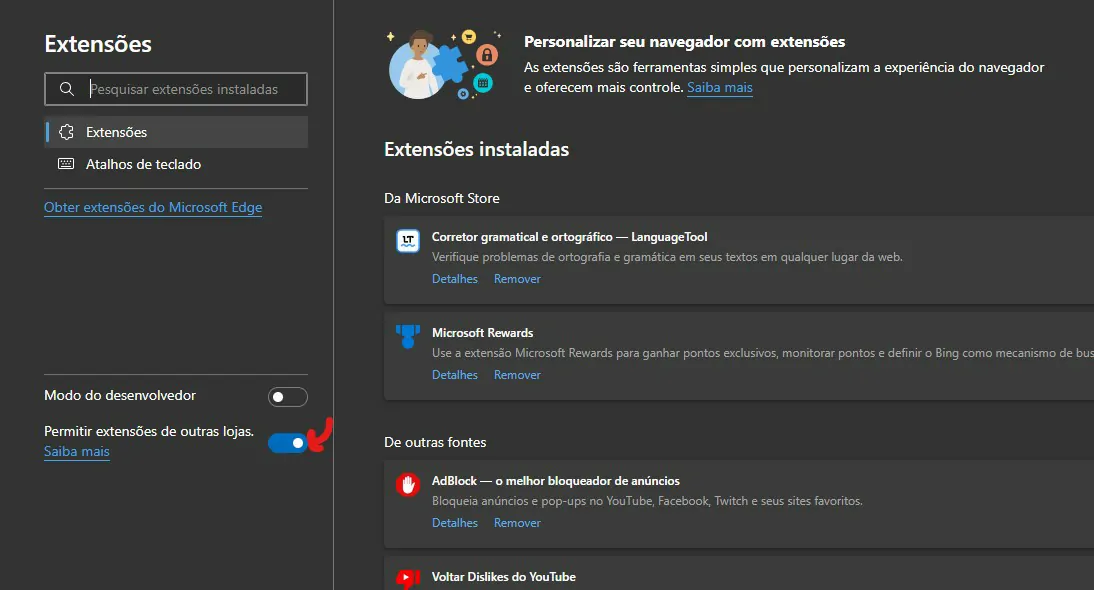
Task: Click Saiba mais under outras lojas
Action: 77,451
